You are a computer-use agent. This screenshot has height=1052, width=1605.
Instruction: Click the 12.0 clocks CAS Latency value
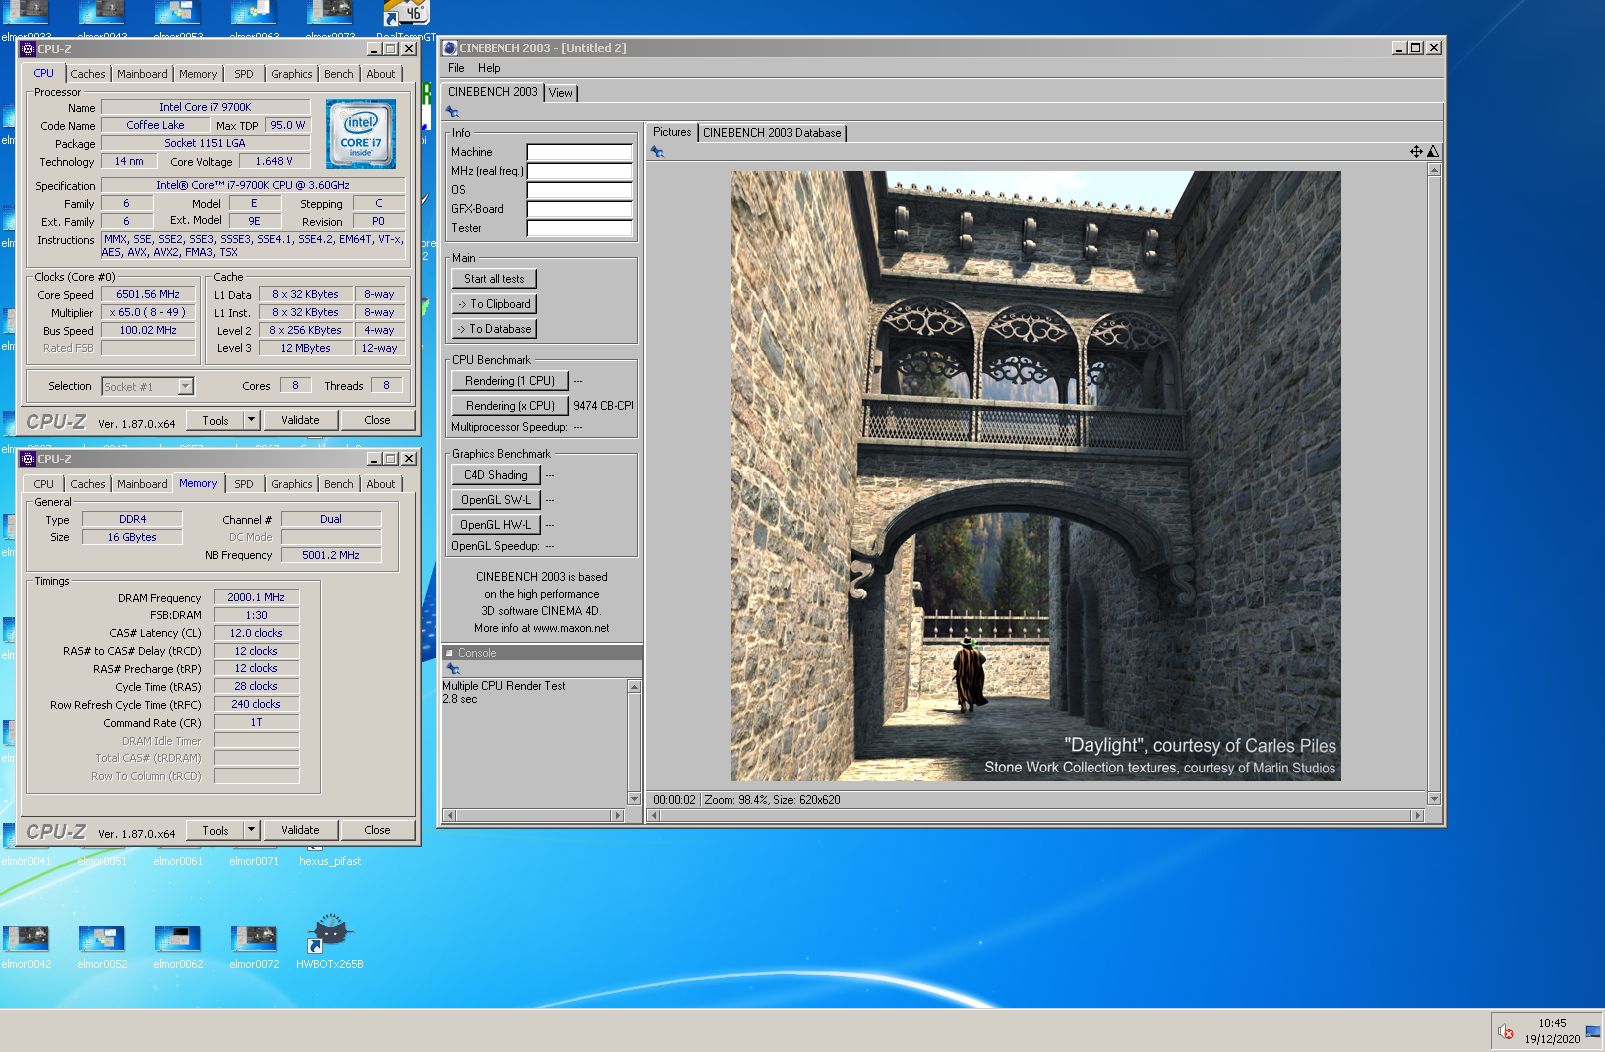pos(256,633)
